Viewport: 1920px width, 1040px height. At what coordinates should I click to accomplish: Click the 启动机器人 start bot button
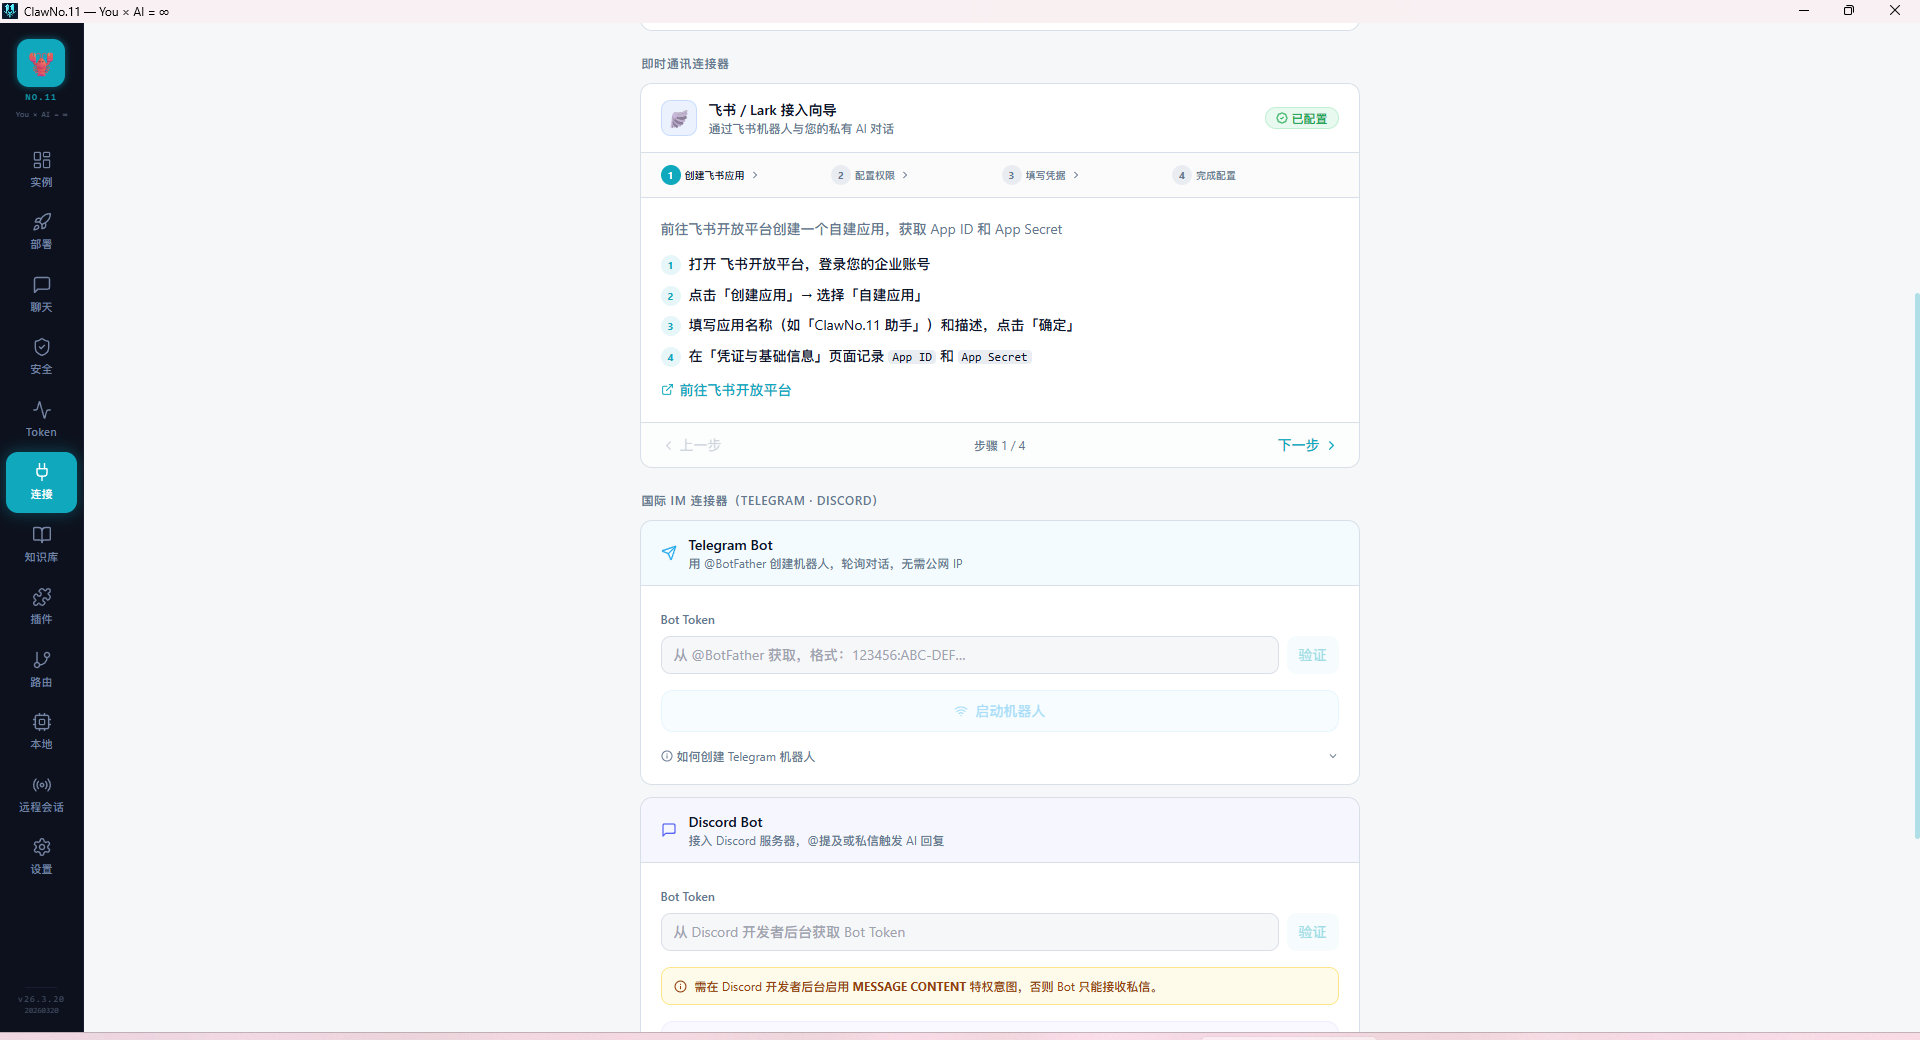tap(1000, 711)
